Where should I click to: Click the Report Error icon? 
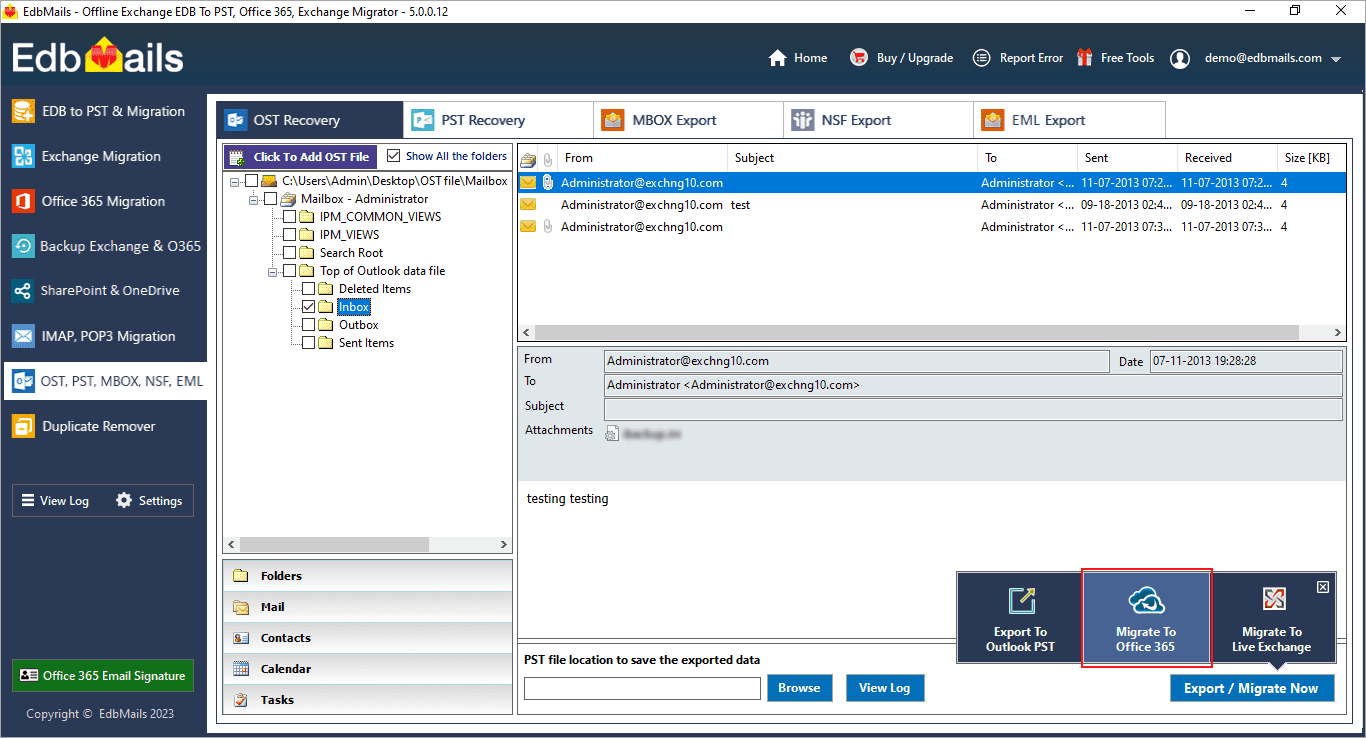pyautogui.click(x=982, y=58)
